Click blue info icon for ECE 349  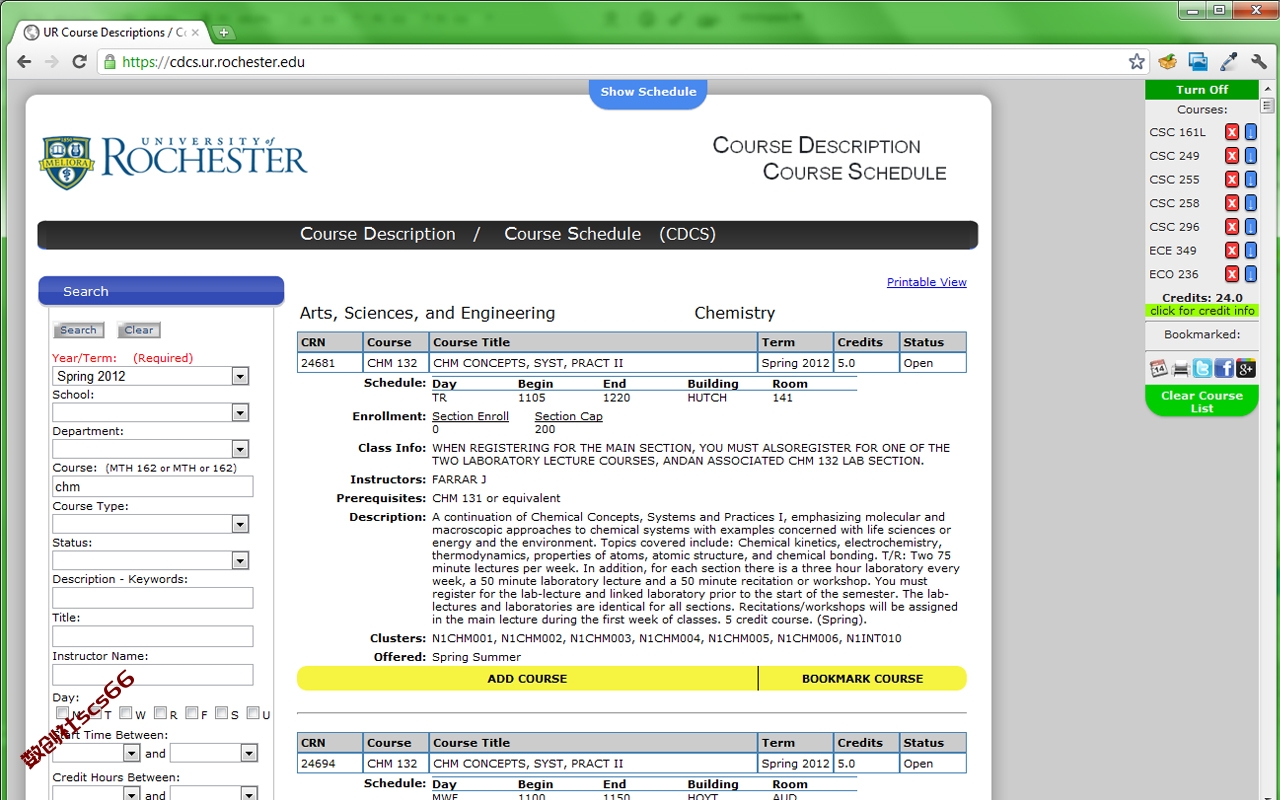tap(1250, 250)
